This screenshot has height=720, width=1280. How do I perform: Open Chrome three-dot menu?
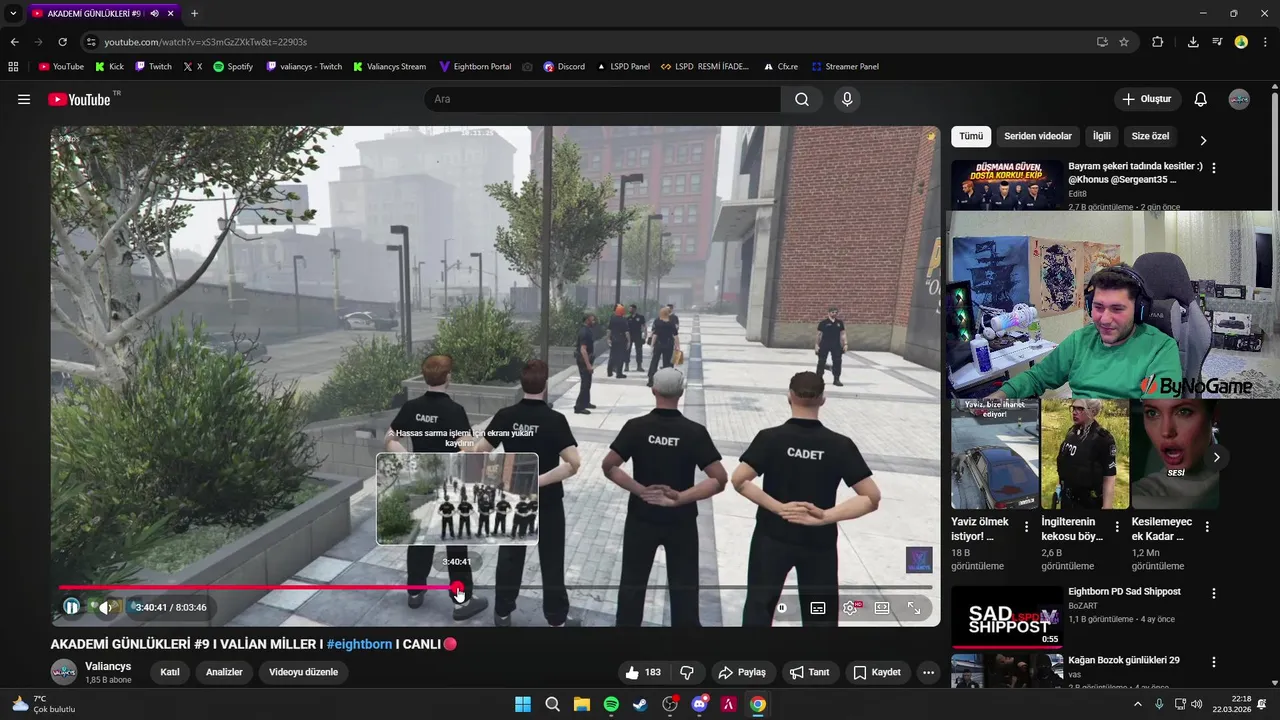tap(1265, 42)
